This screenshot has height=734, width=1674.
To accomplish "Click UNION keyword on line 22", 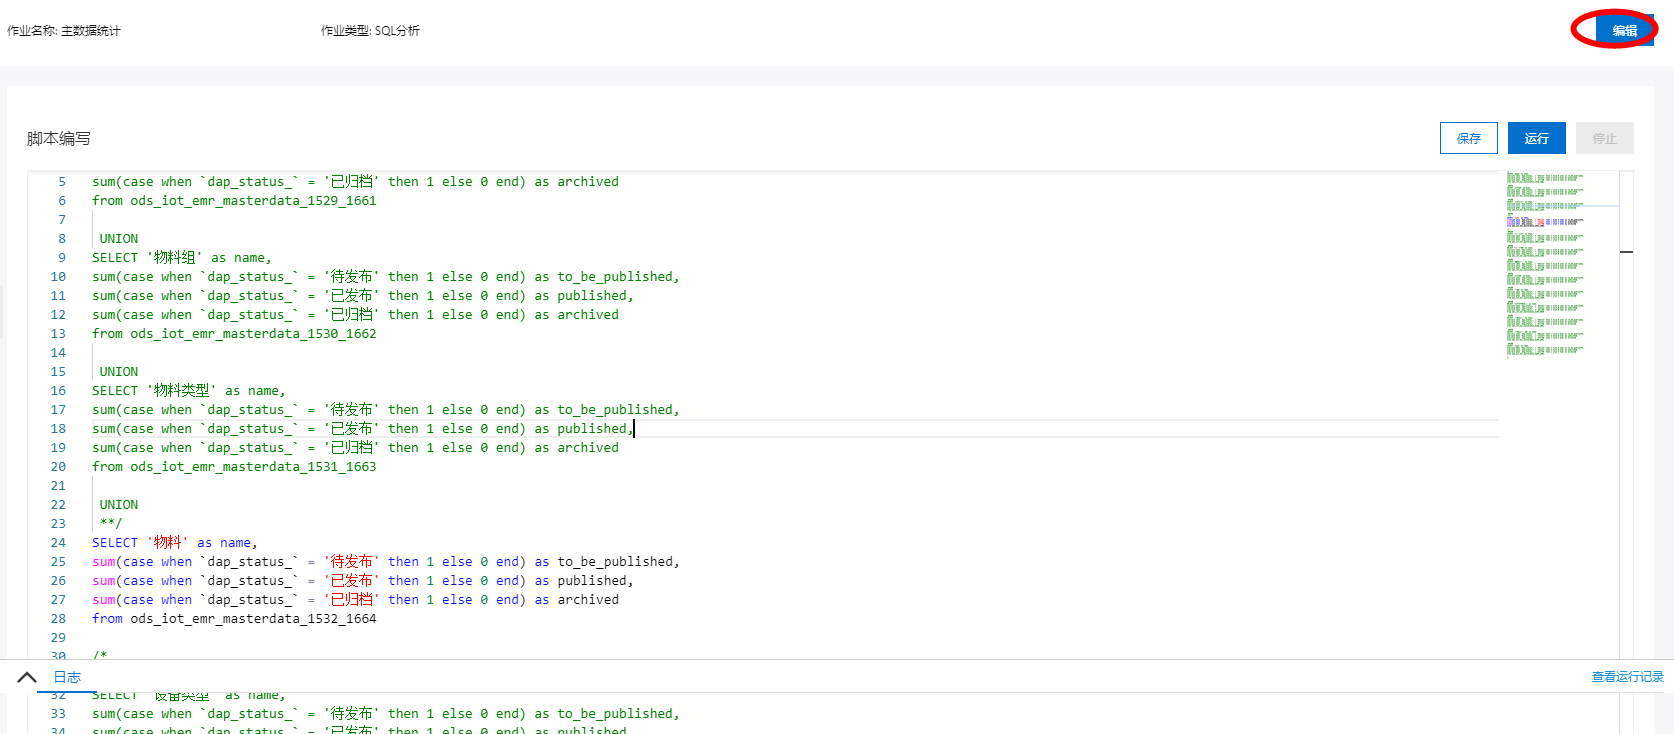I will [119, 505].
